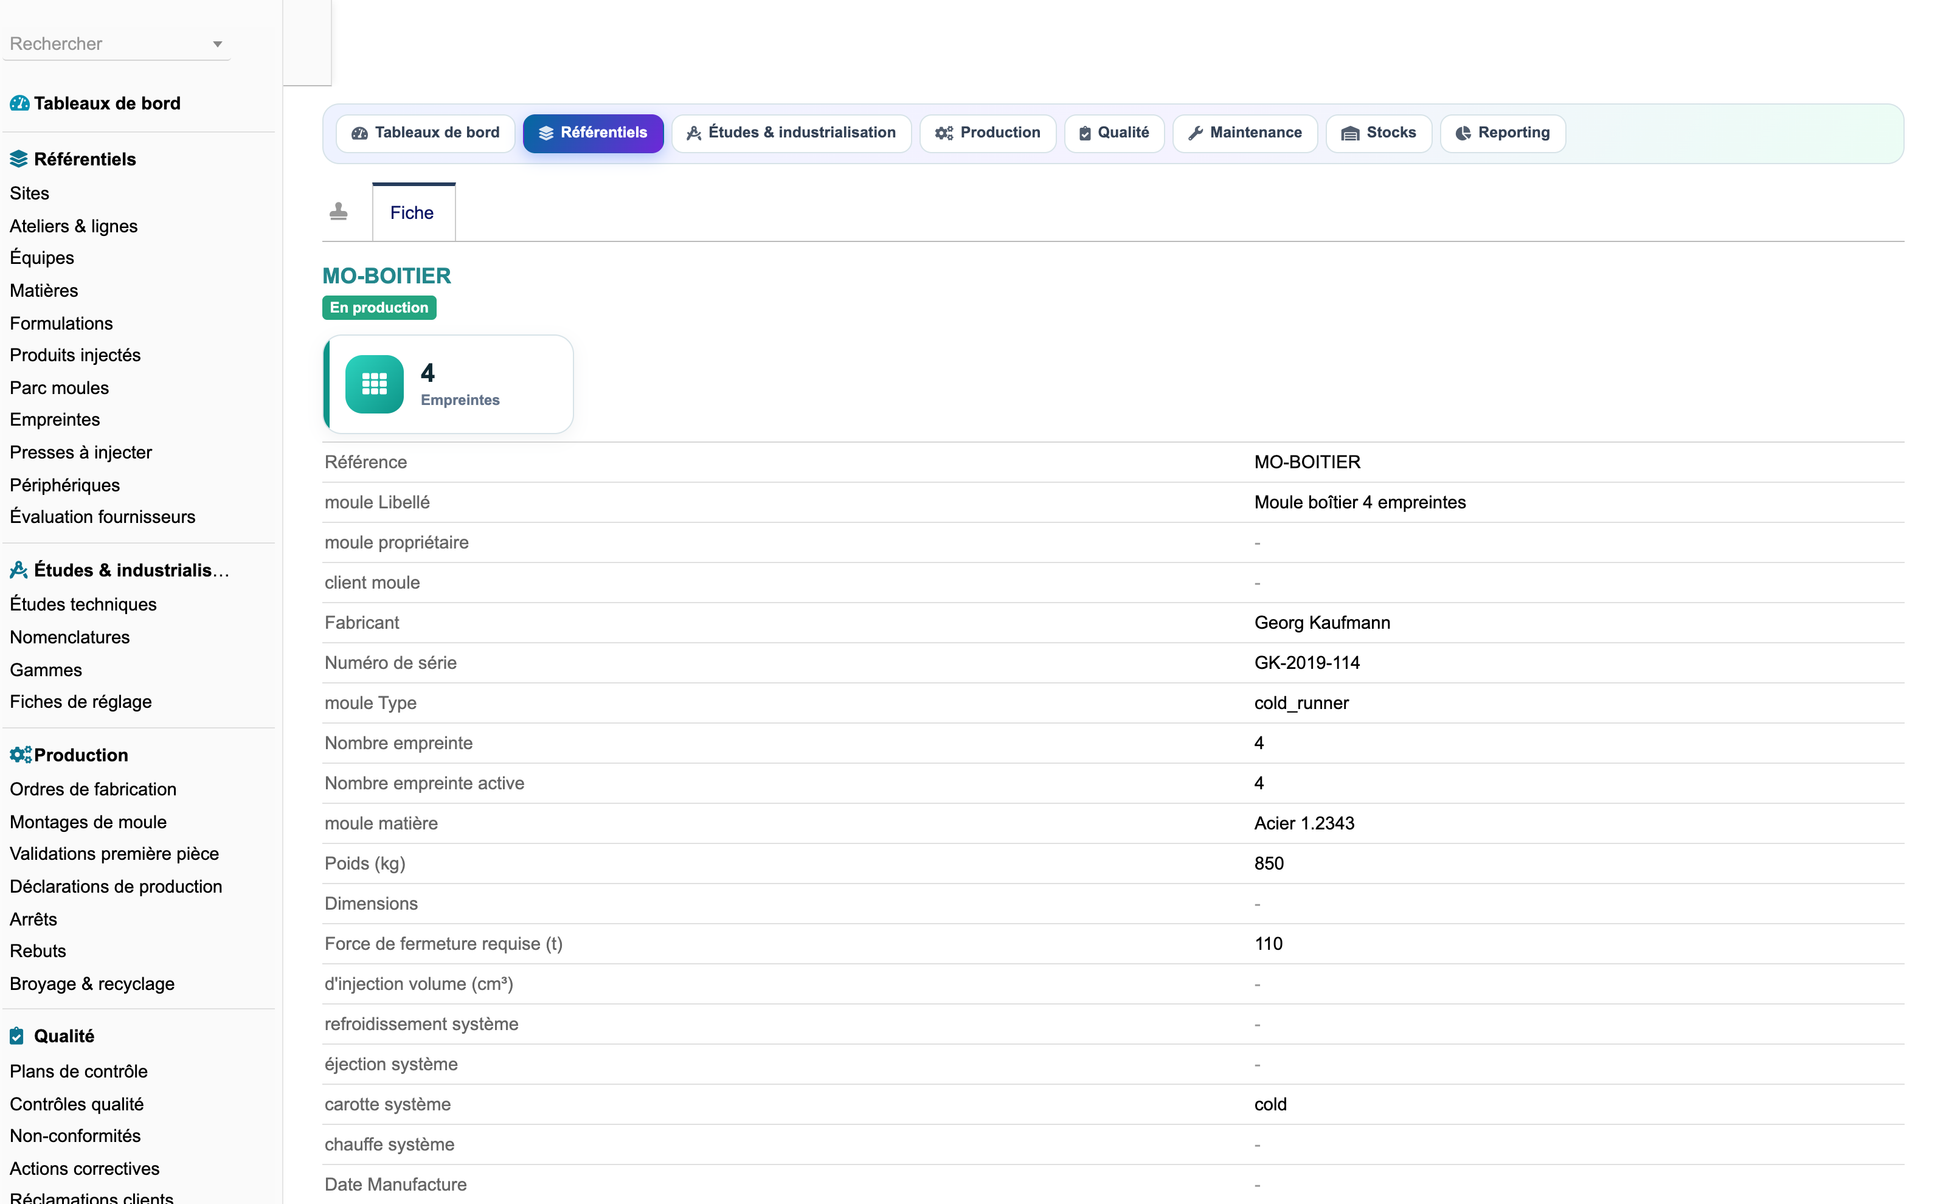Open Études & industrialisation top menu

[791, 133]
